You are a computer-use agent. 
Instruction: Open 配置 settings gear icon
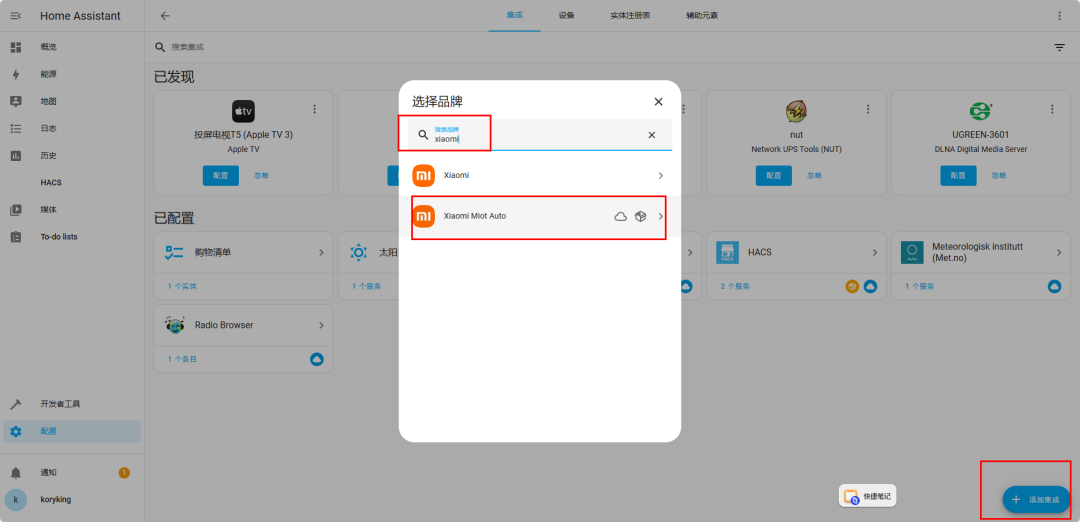click(16, 432)
